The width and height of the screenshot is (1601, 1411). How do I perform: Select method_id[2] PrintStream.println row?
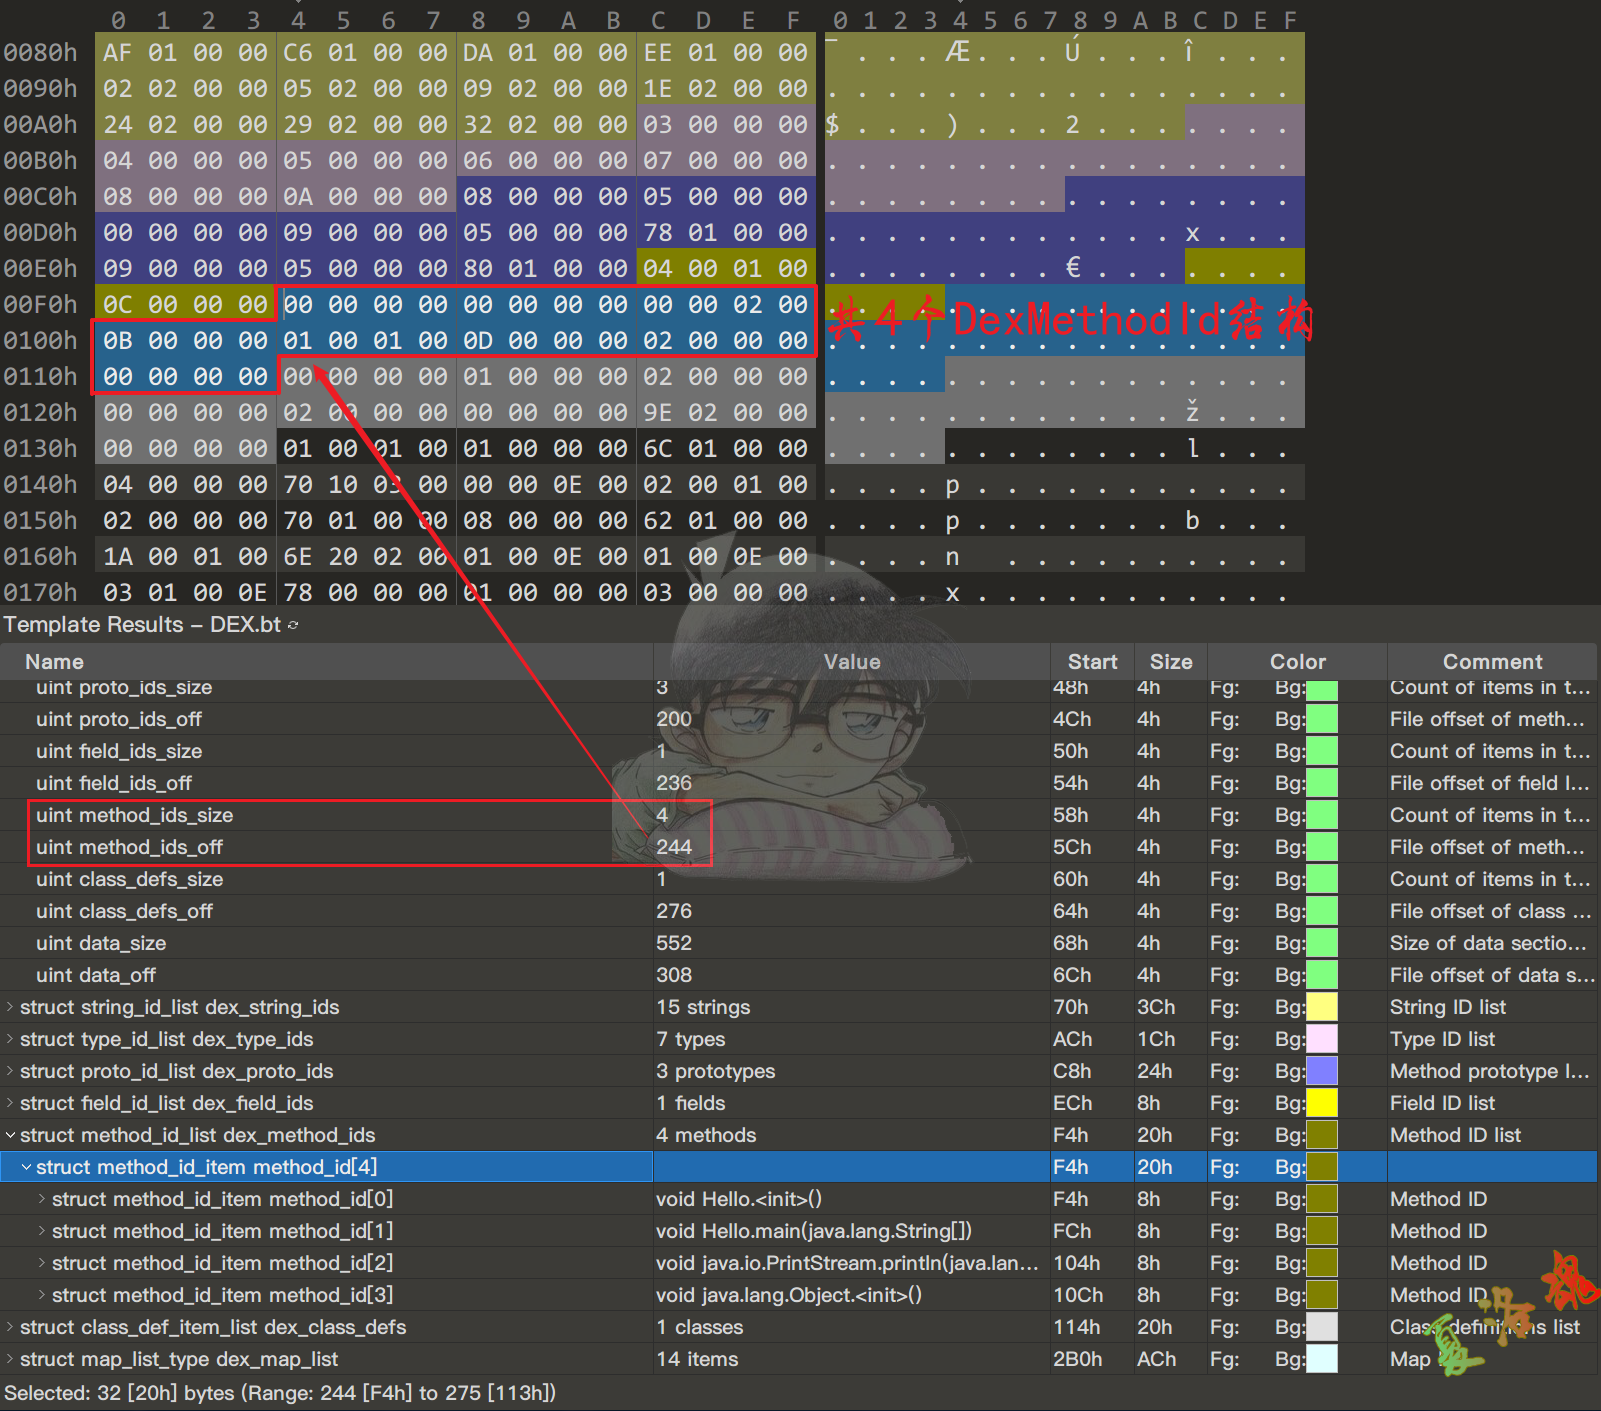click(222, 1263)
